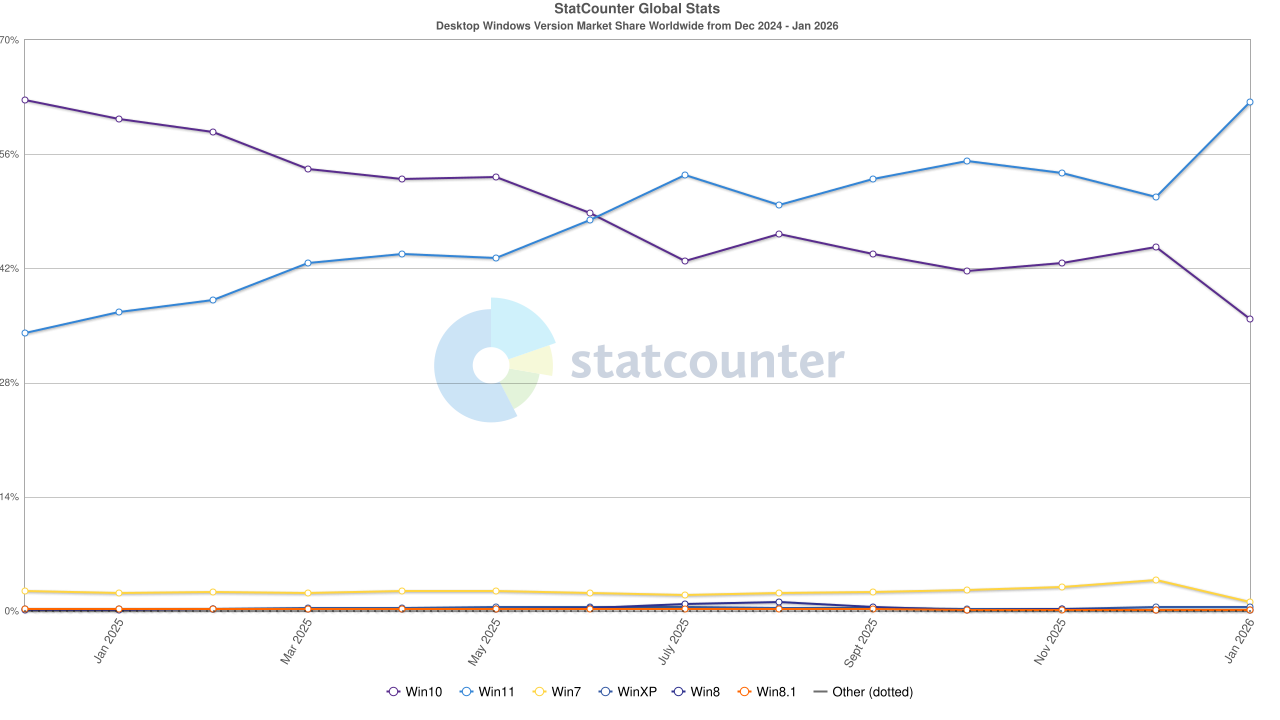
Task: Click the "Sept 2025" x-axis label
Action: 861,643
